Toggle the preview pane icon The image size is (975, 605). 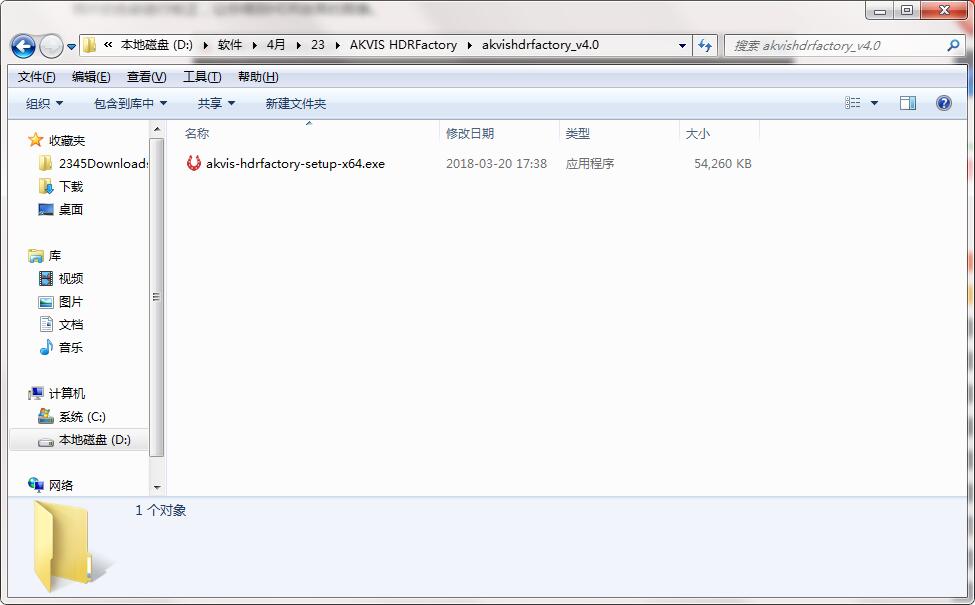click(x=908, y=103)
